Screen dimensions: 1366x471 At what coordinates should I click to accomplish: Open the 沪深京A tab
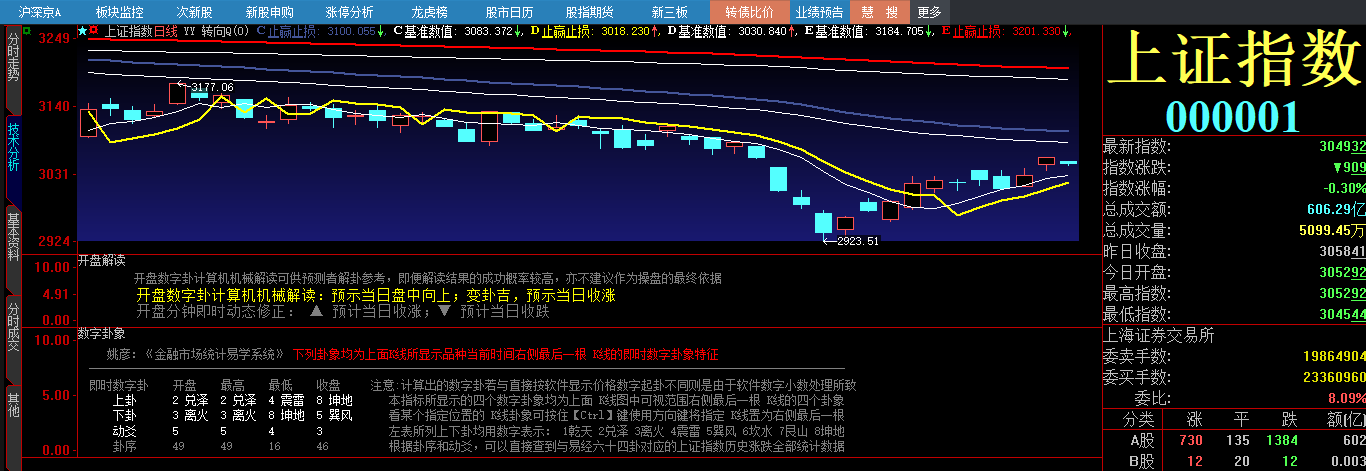(x=40, y=12)
